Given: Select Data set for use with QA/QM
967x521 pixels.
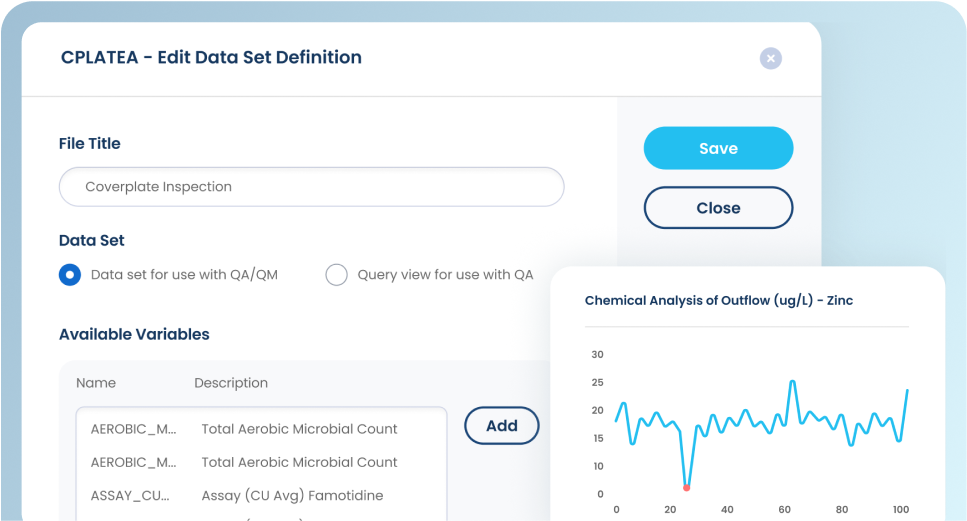Looking at the screenshot, I should click(x=70, y=275).
